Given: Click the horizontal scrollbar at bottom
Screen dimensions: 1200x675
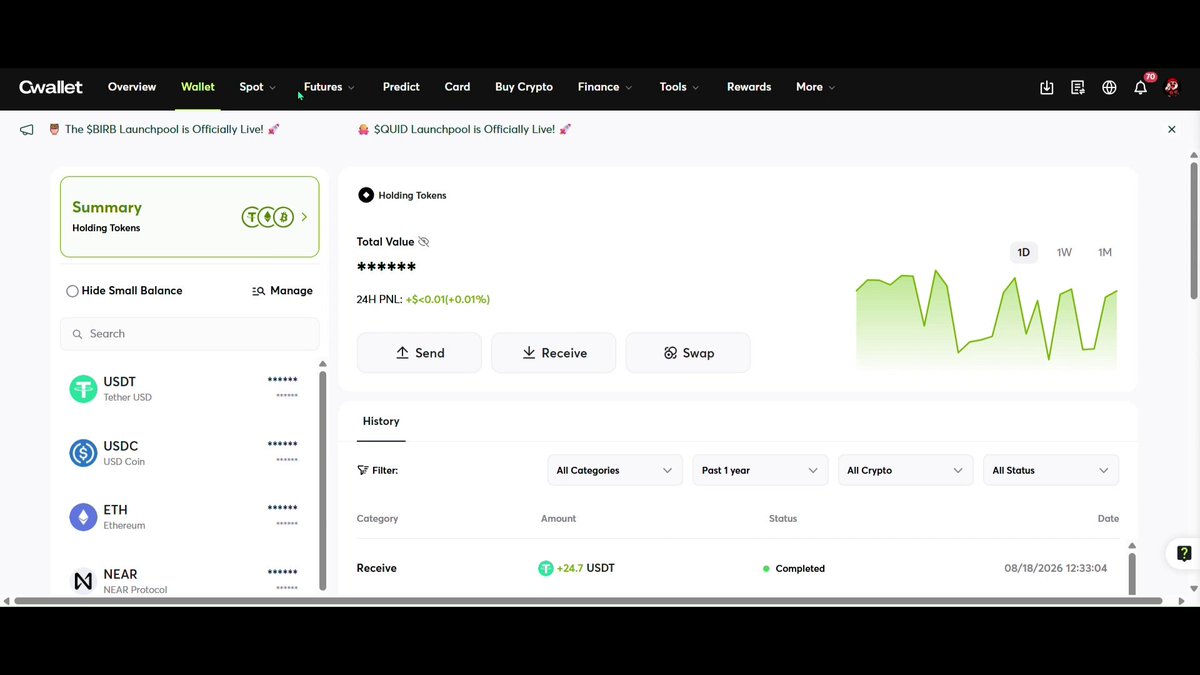Looking at the screenshot, I should 588,601.
